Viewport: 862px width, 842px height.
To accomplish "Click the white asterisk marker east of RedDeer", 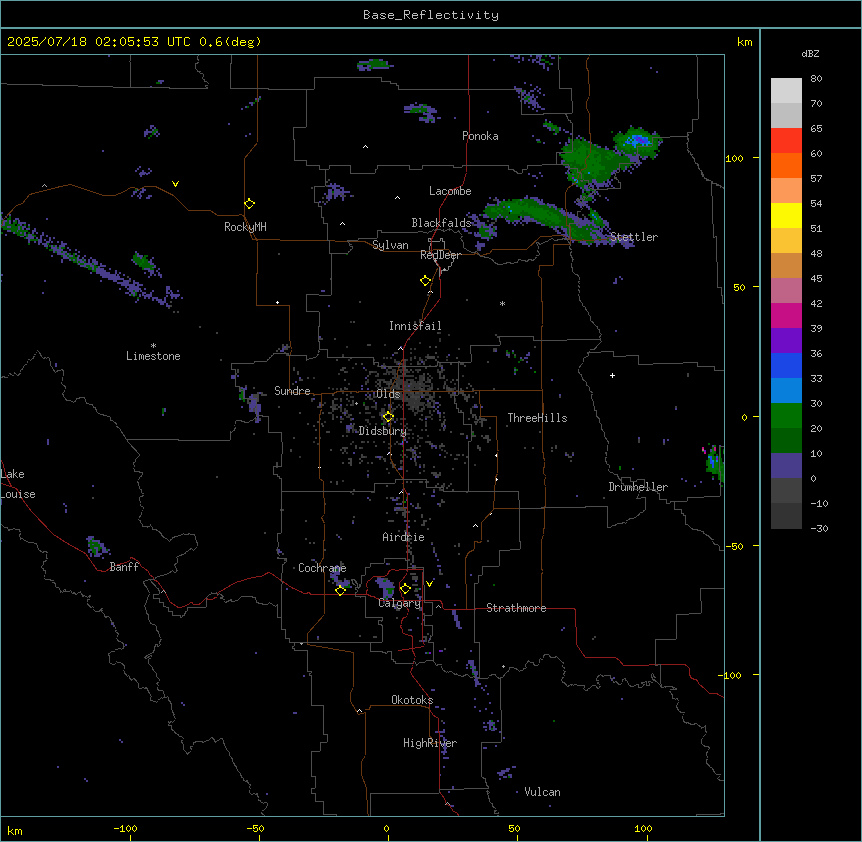I will [502, 303].
